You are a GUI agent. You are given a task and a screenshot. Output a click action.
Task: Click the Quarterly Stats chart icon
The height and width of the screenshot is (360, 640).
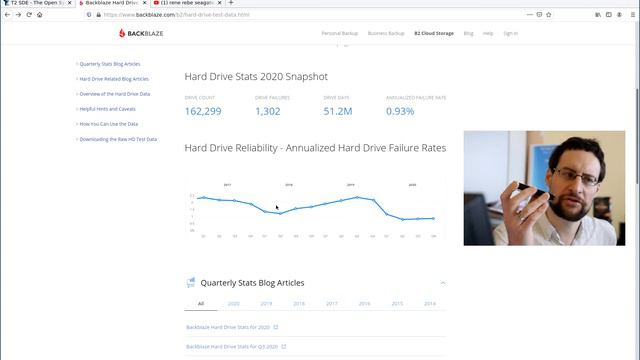[191, 282]
